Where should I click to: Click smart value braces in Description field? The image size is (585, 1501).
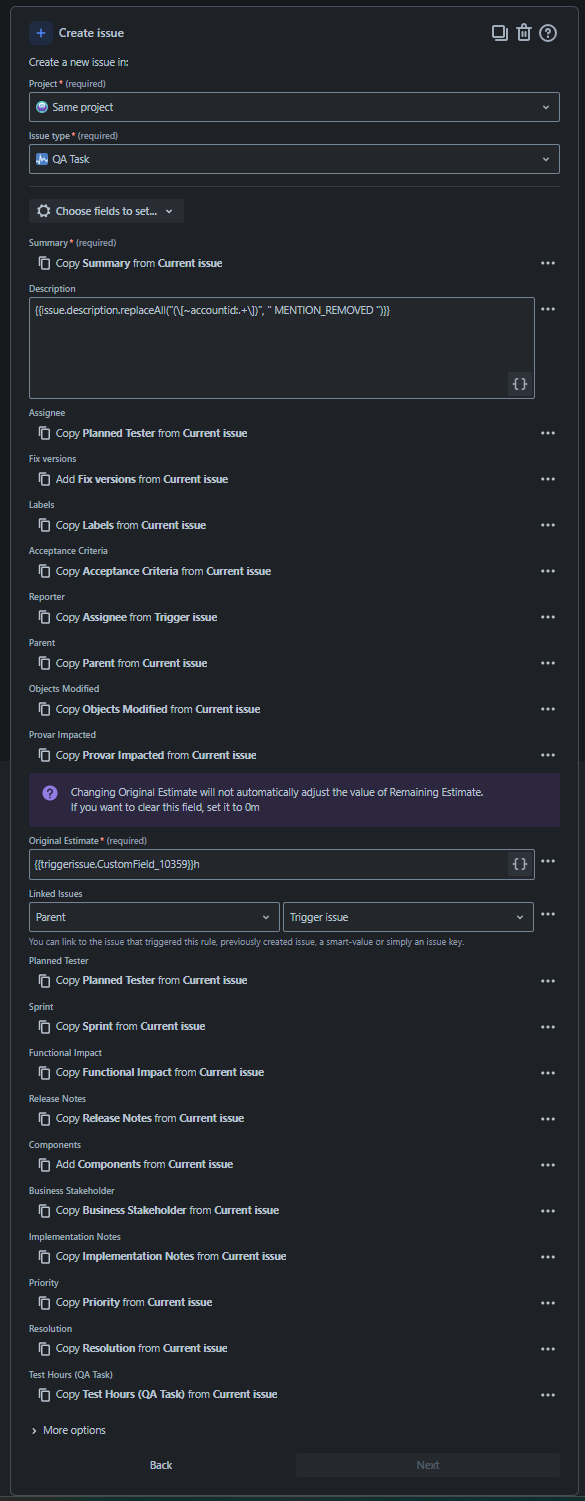(x=520, y=384)
